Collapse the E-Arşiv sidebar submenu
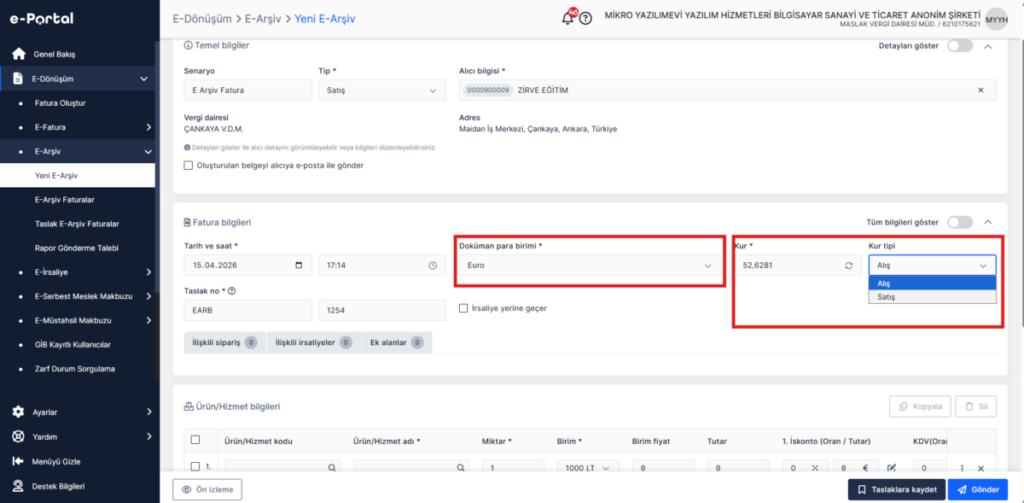The image size is (1024, 503). click(x=148, y=152)
